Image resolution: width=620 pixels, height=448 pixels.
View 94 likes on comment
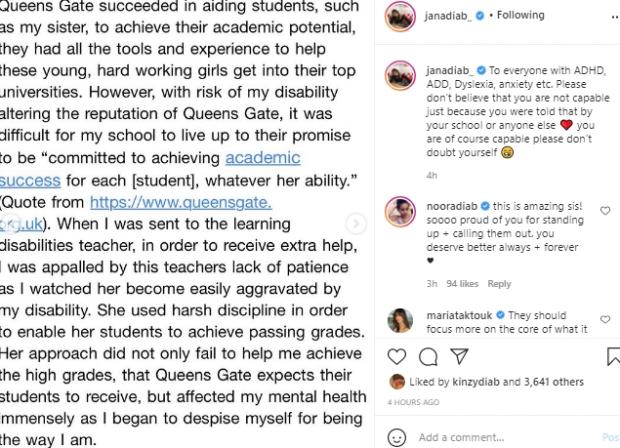(x=462, y=284)
